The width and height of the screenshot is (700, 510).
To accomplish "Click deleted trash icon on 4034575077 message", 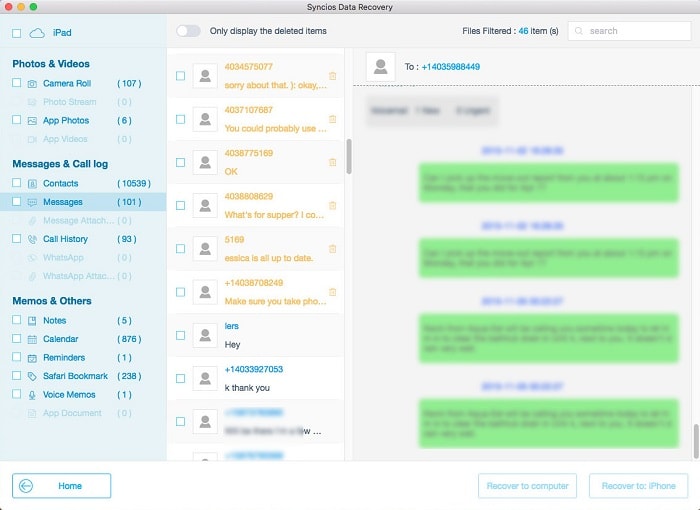I will [333, 76].
